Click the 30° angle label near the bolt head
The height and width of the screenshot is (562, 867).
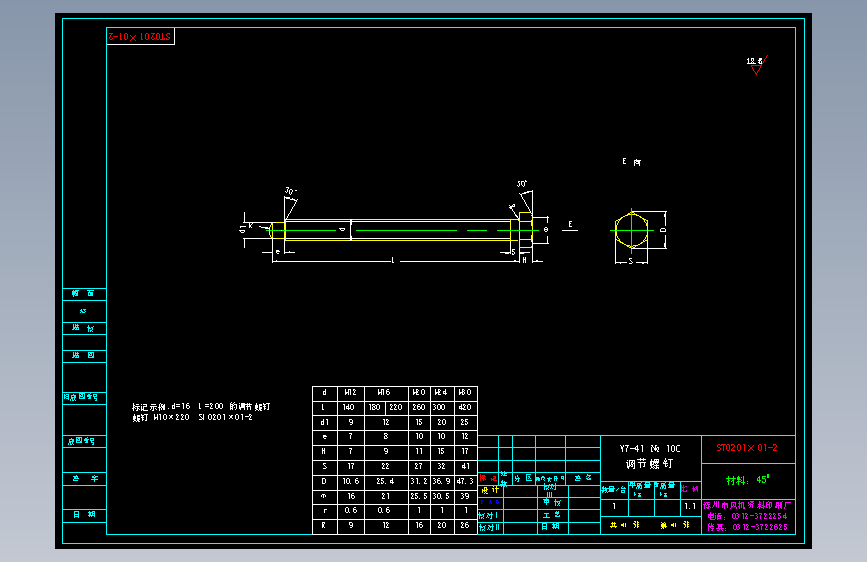tap(522, 184)
